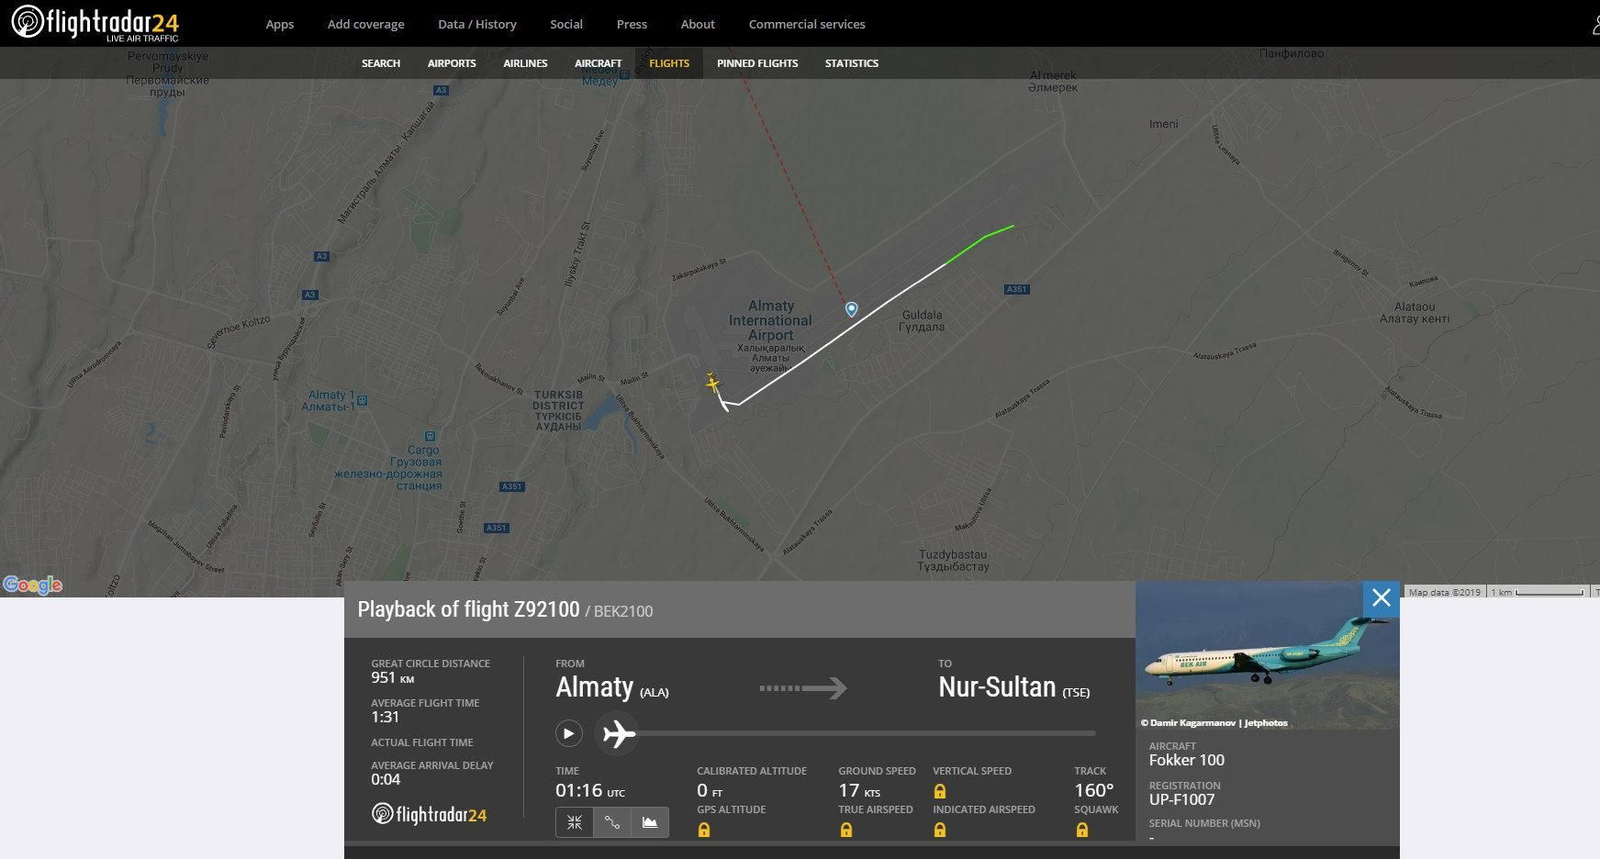
Task: Switch to the SEARCH tab
Action: 381,63
